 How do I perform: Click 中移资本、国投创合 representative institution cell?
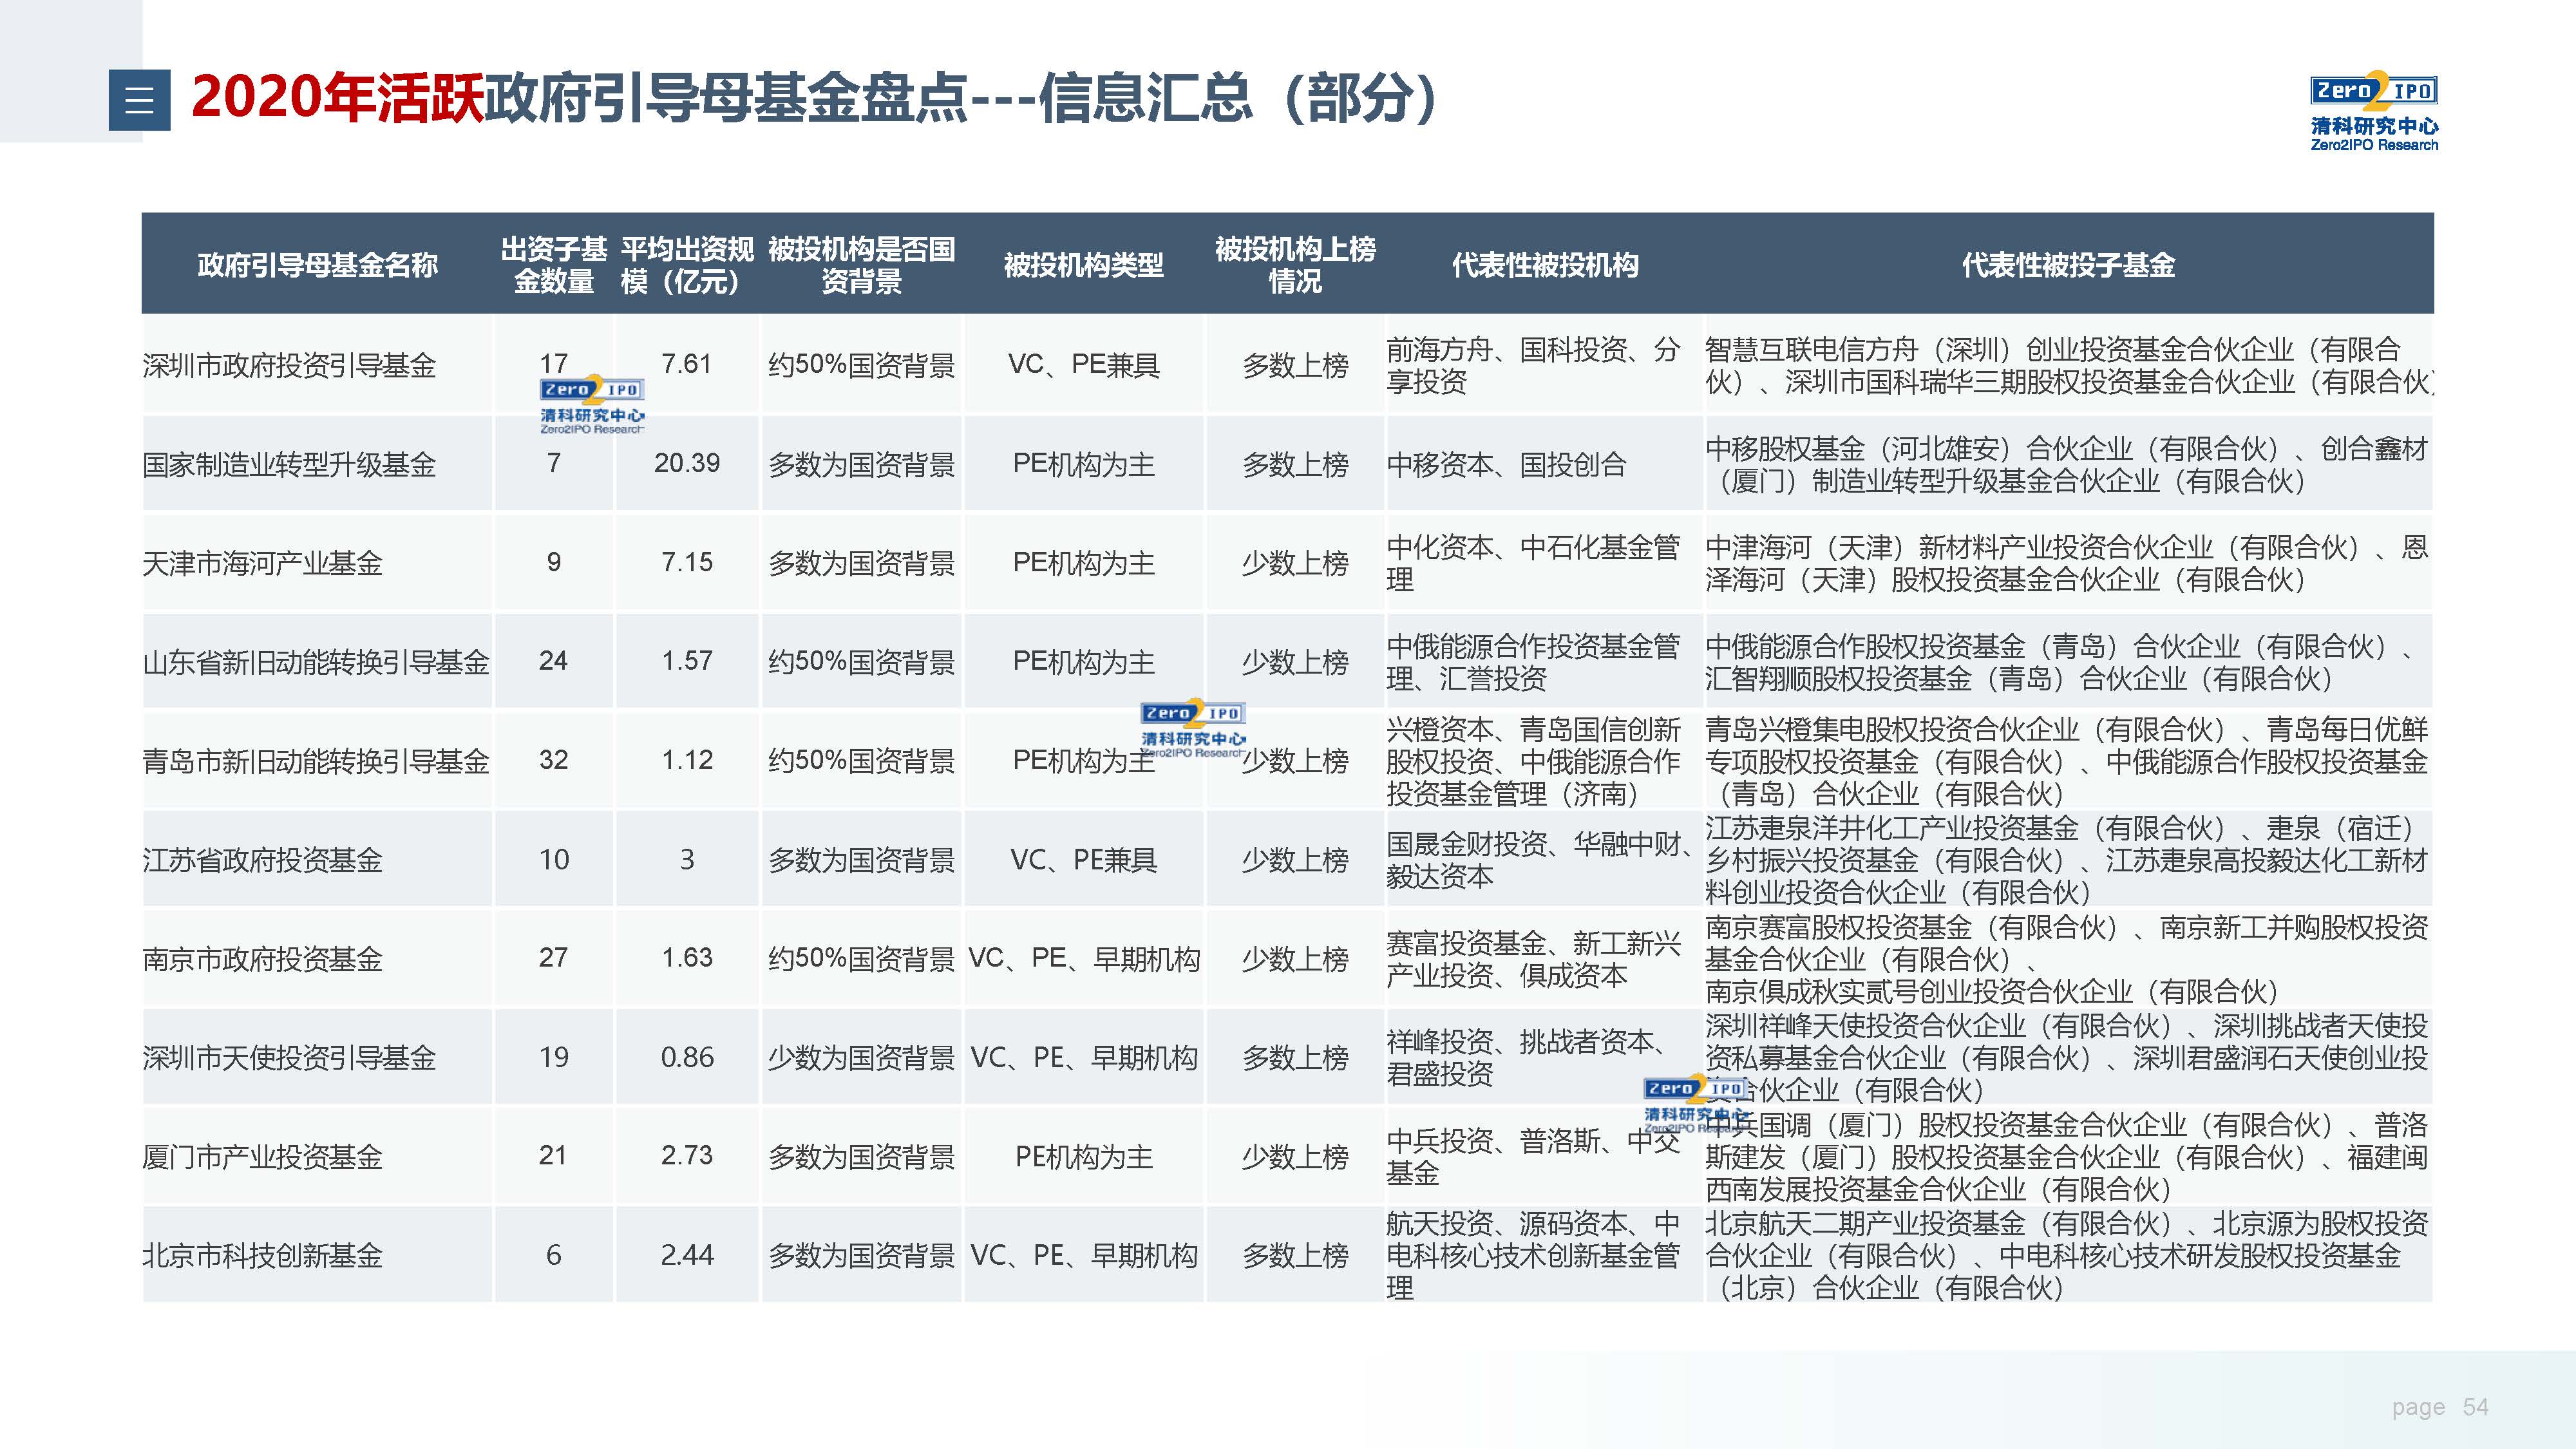[1506, 464]
